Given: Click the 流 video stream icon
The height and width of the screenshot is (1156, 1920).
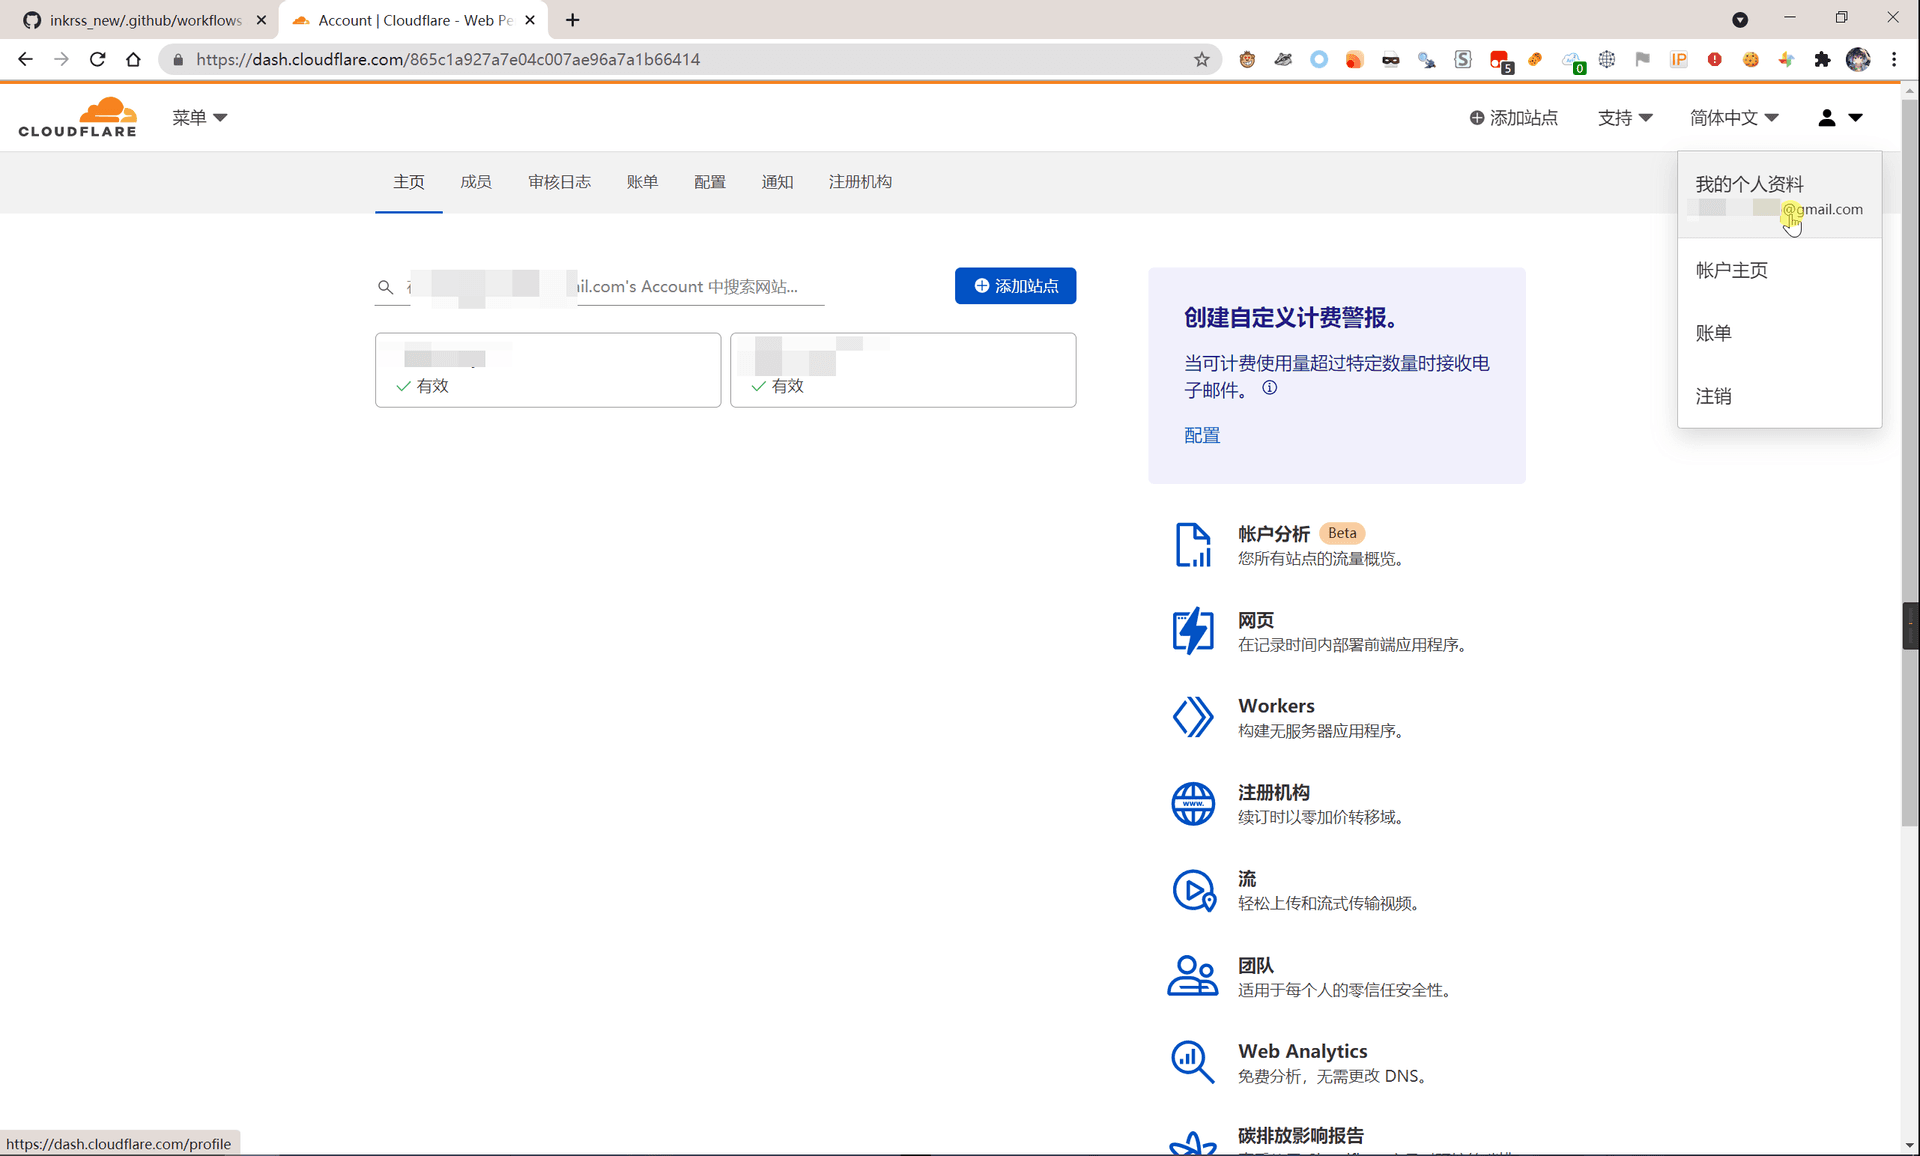Looking at the screenshot, I should click(1194, 891).
